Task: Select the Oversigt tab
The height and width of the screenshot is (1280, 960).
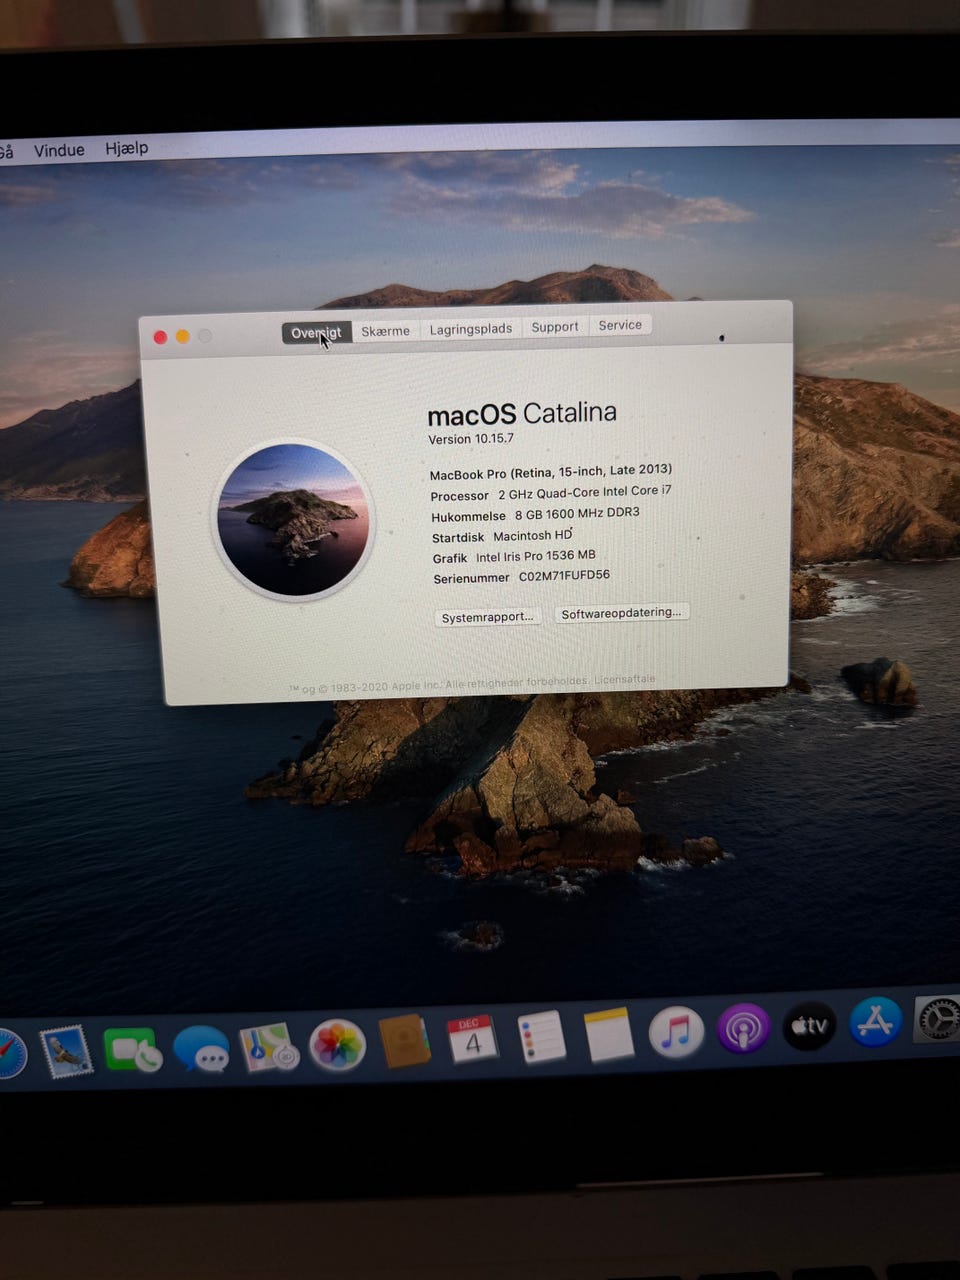Action: click(316, 333)
